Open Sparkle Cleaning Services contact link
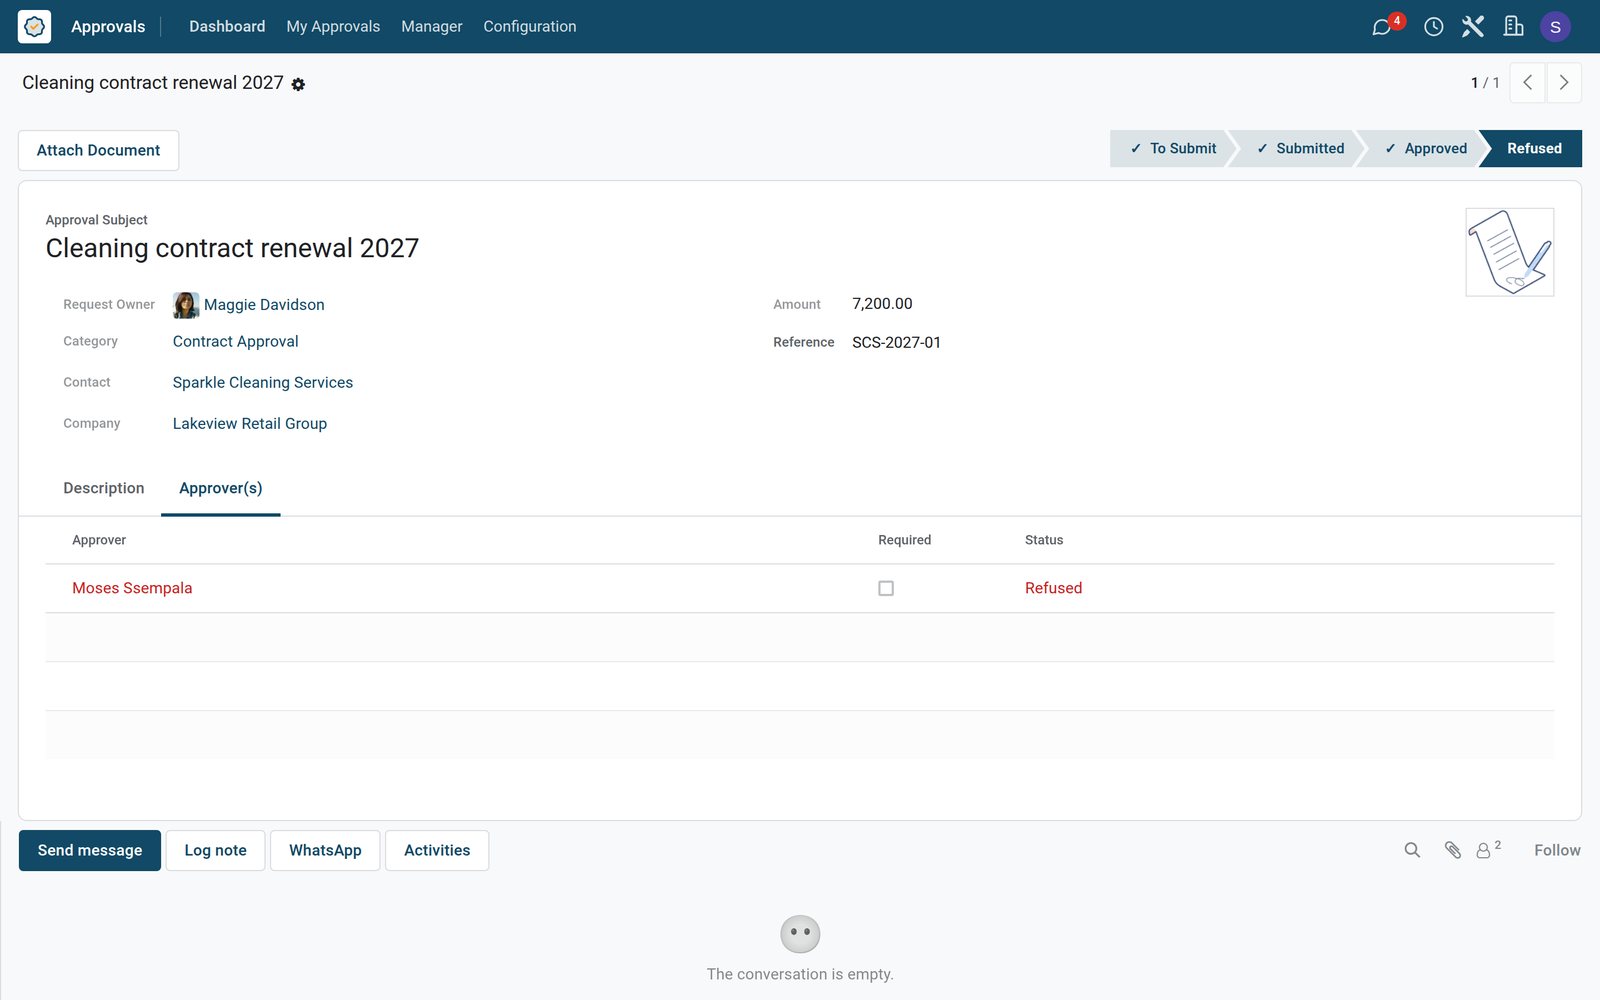 (x=263, y=382)
